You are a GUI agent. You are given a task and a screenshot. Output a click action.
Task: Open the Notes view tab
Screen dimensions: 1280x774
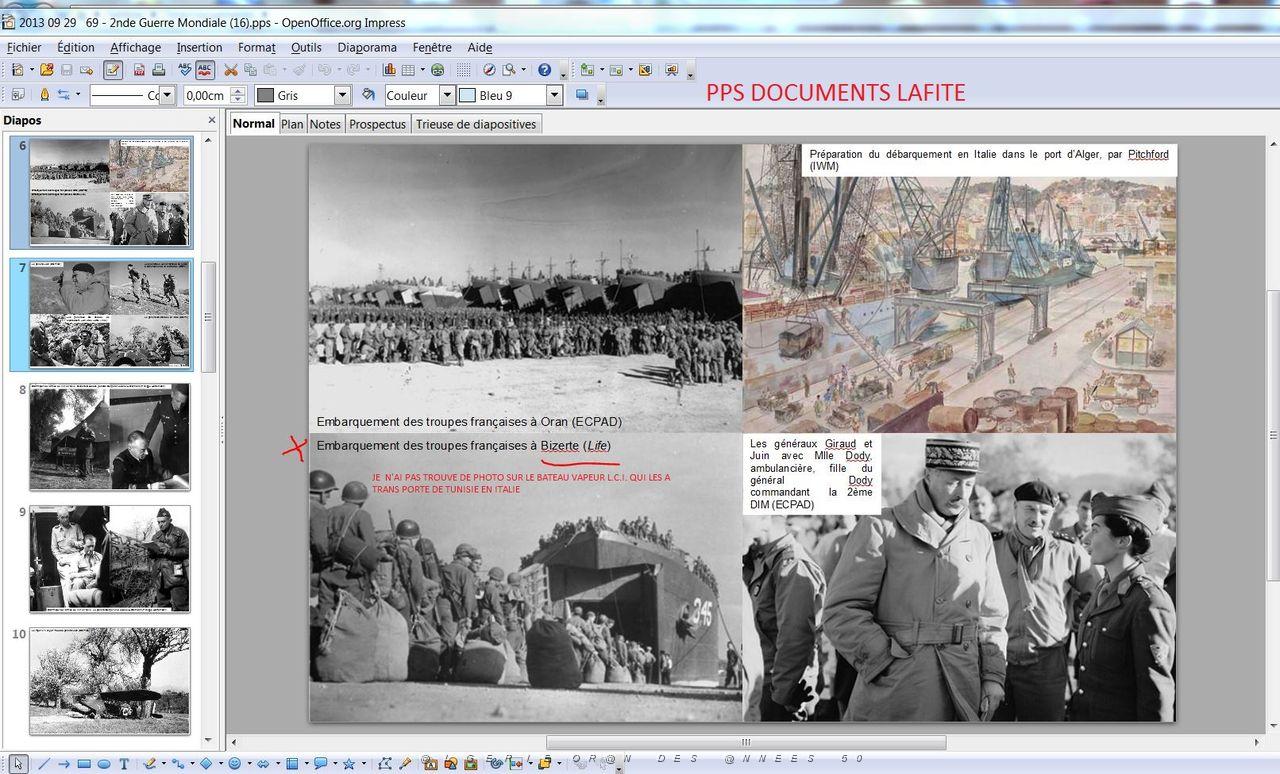click(325, 124)
